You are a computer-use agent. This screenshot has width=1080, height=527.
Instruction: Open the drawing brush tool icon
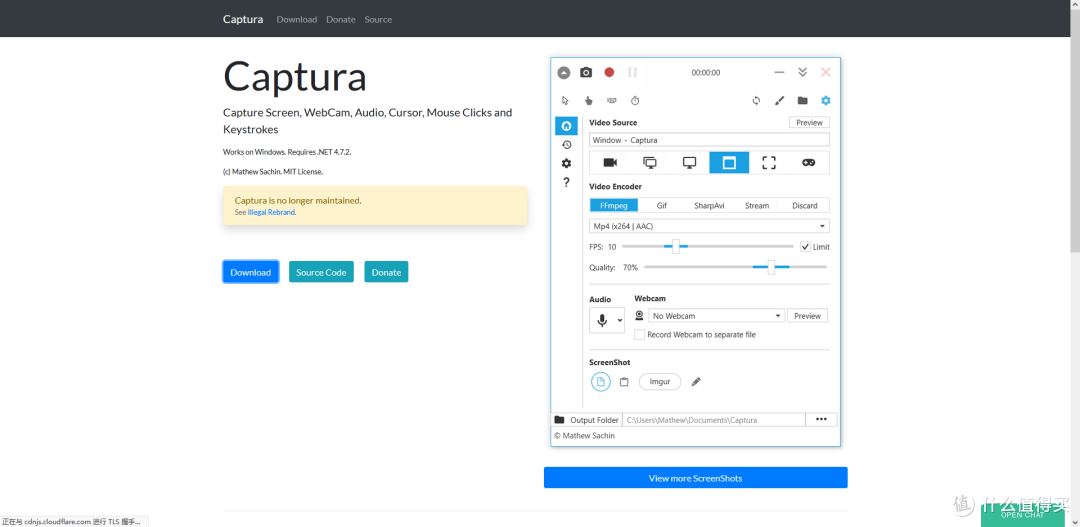[x=780, y=101]
